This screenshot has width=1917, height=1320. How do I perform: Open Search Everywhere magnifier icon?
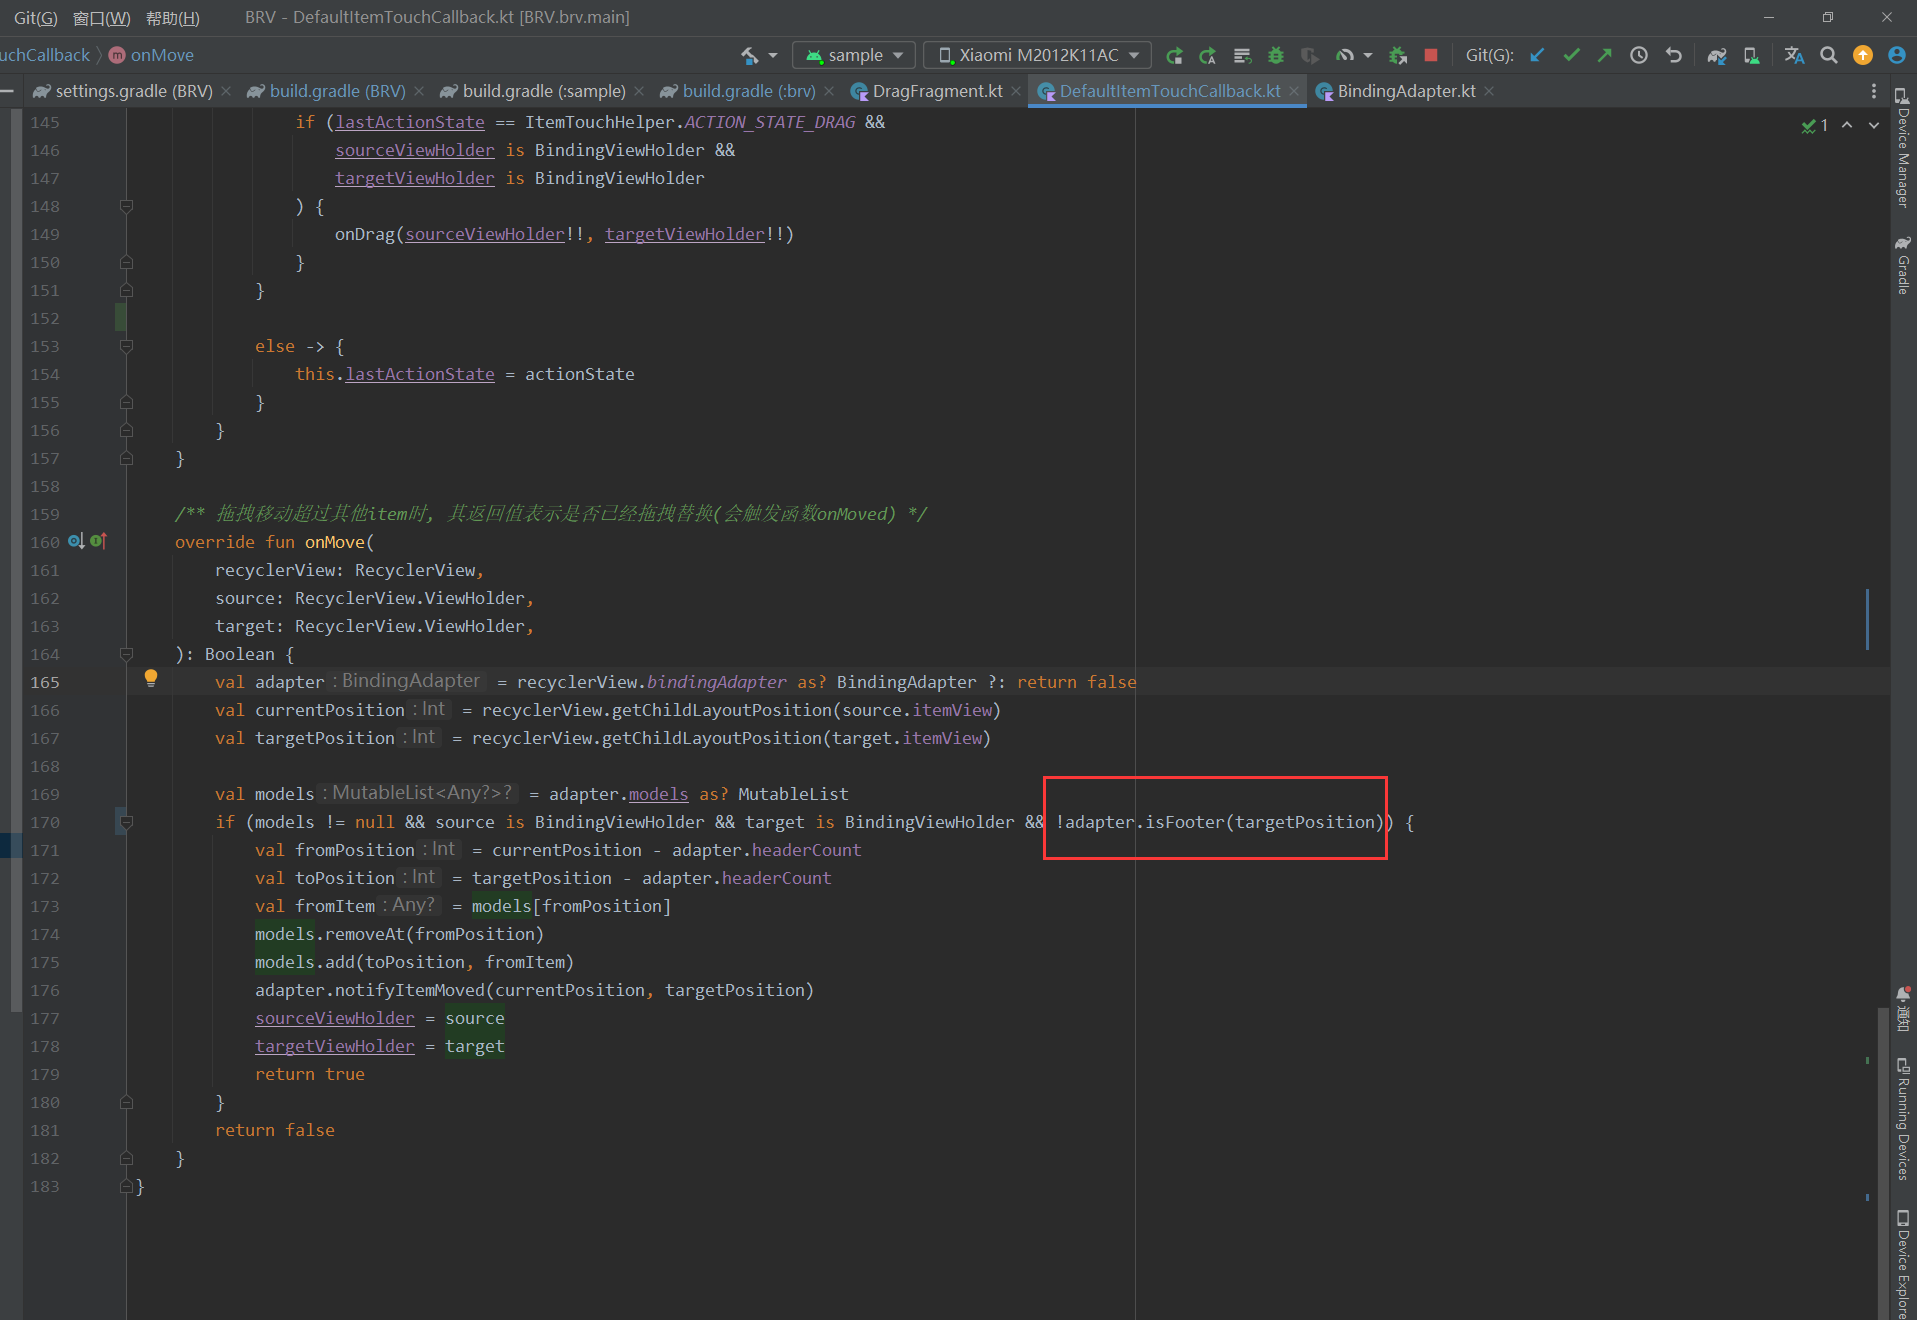tap(1829, 55)
